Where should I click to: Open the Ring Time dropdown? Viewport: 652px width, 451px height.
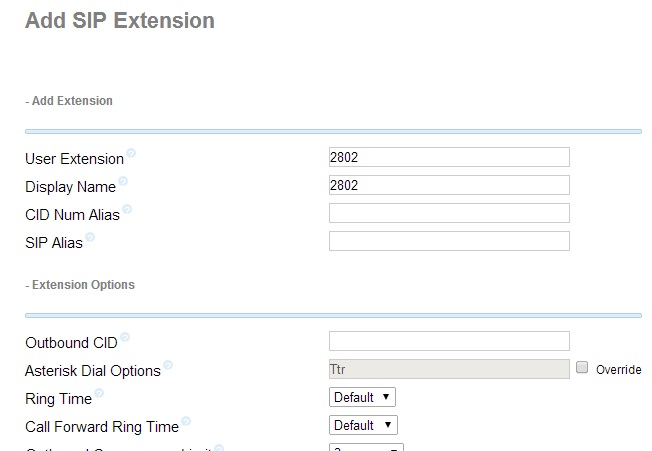[x=363, y=397]
